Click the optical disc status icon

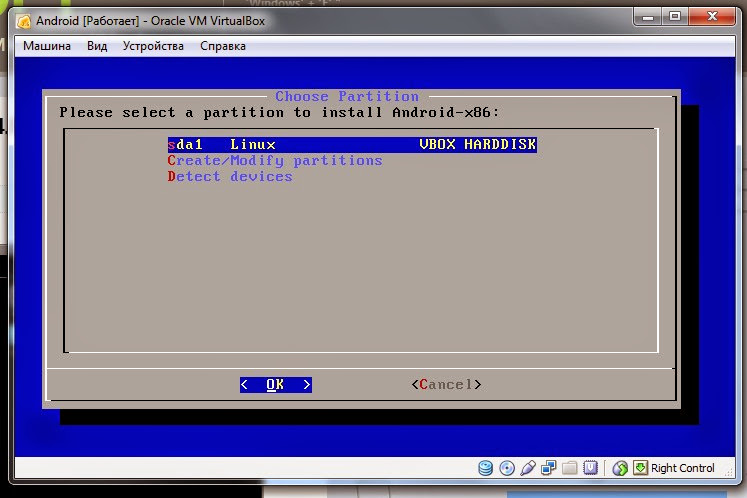click(506, 468)
